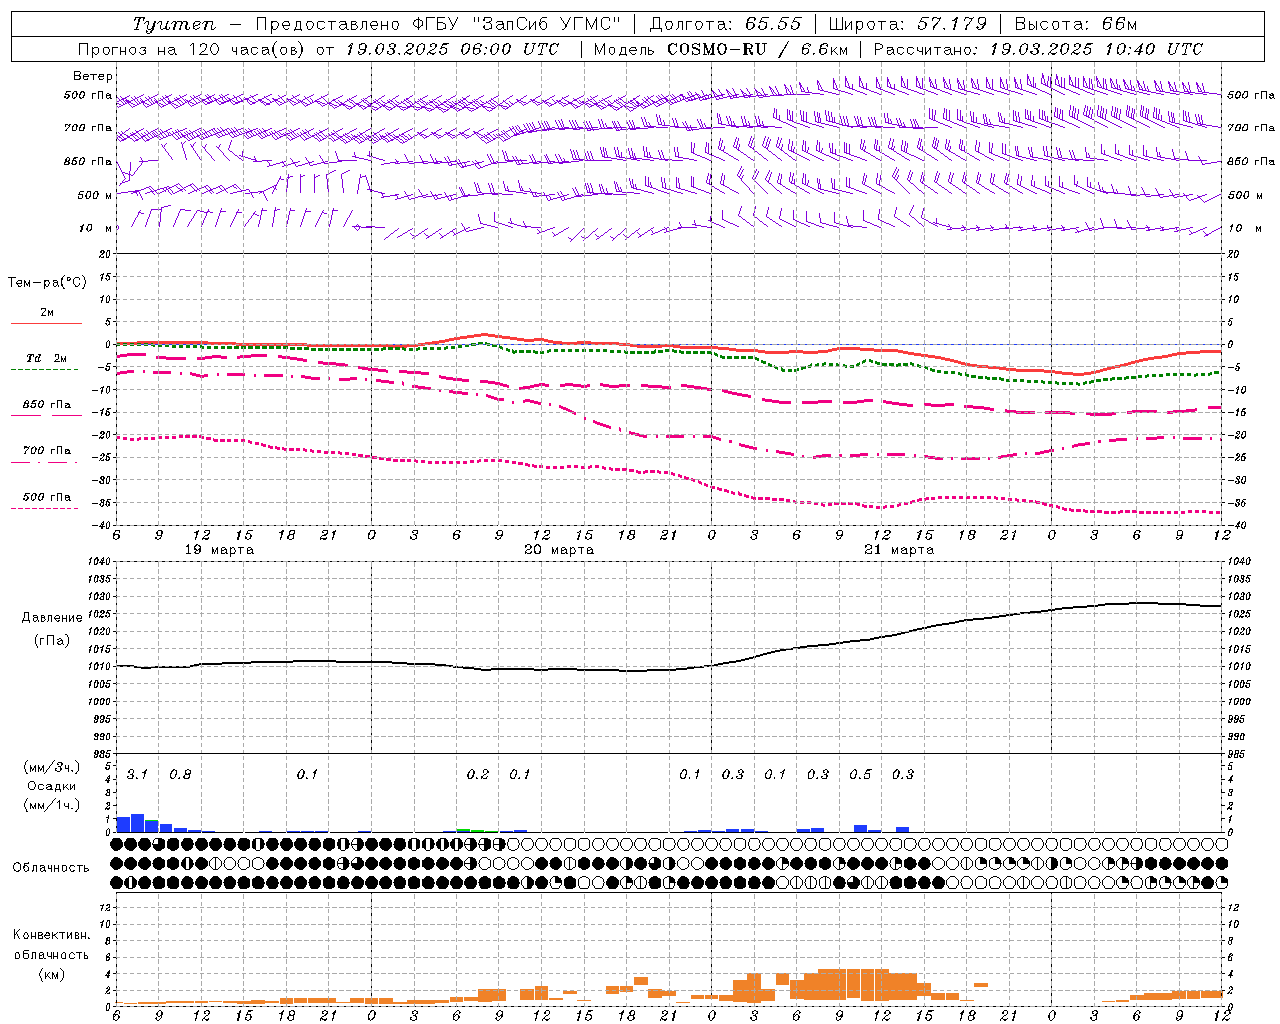The width and height of the screenshot is (1280, 1024).
Task: Click the "(км)" unit under convective cloudiness
Action: (51, 974)
